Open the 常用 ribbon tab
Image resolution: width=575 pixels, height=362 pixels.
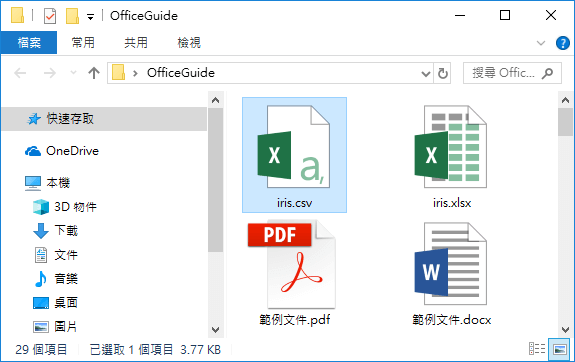(x=83, y=43)
